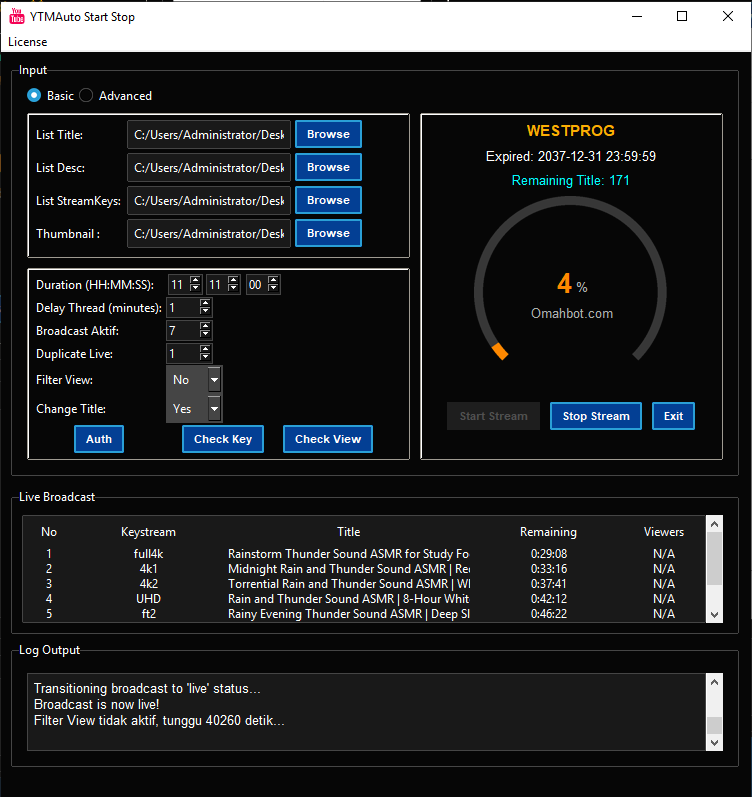Click the No column header
The width and height of the screenshot is (752, 797).
[49, 532]
